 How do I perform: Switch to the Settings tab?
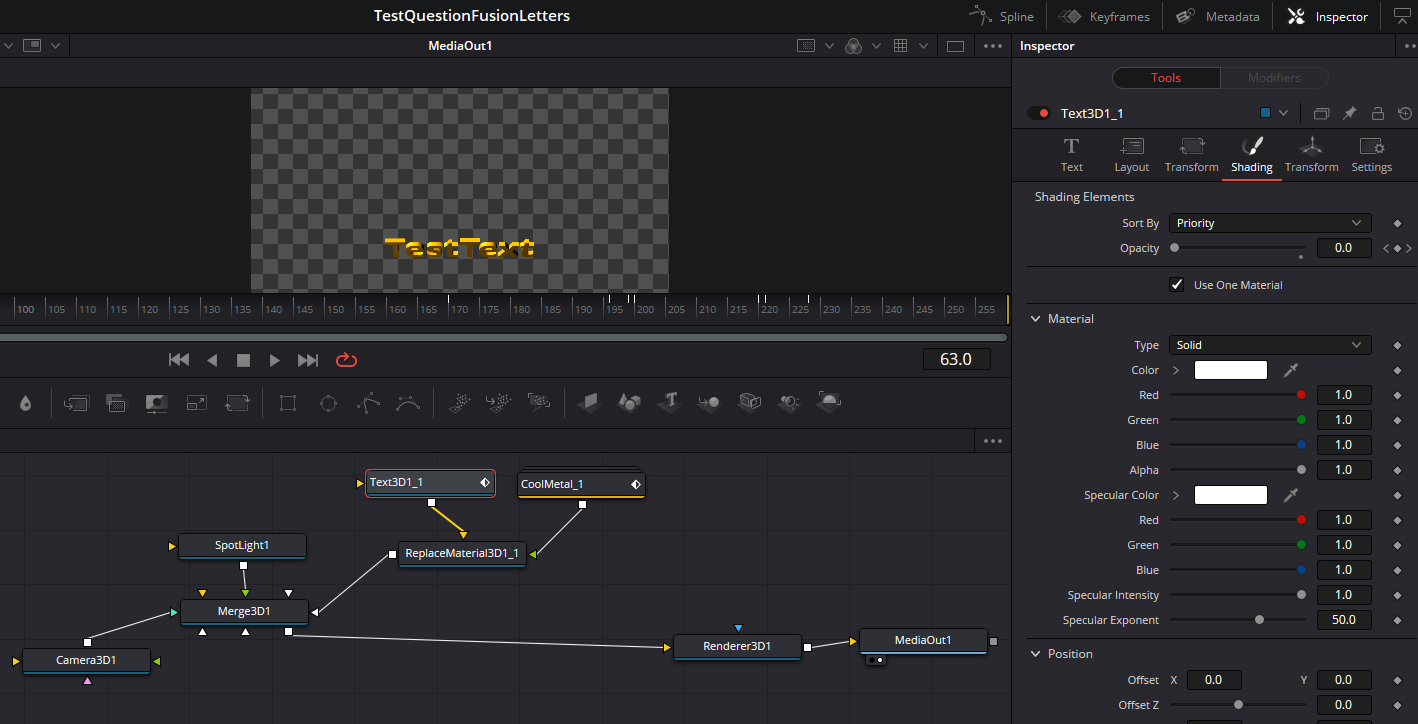[x=1371, y=155]
